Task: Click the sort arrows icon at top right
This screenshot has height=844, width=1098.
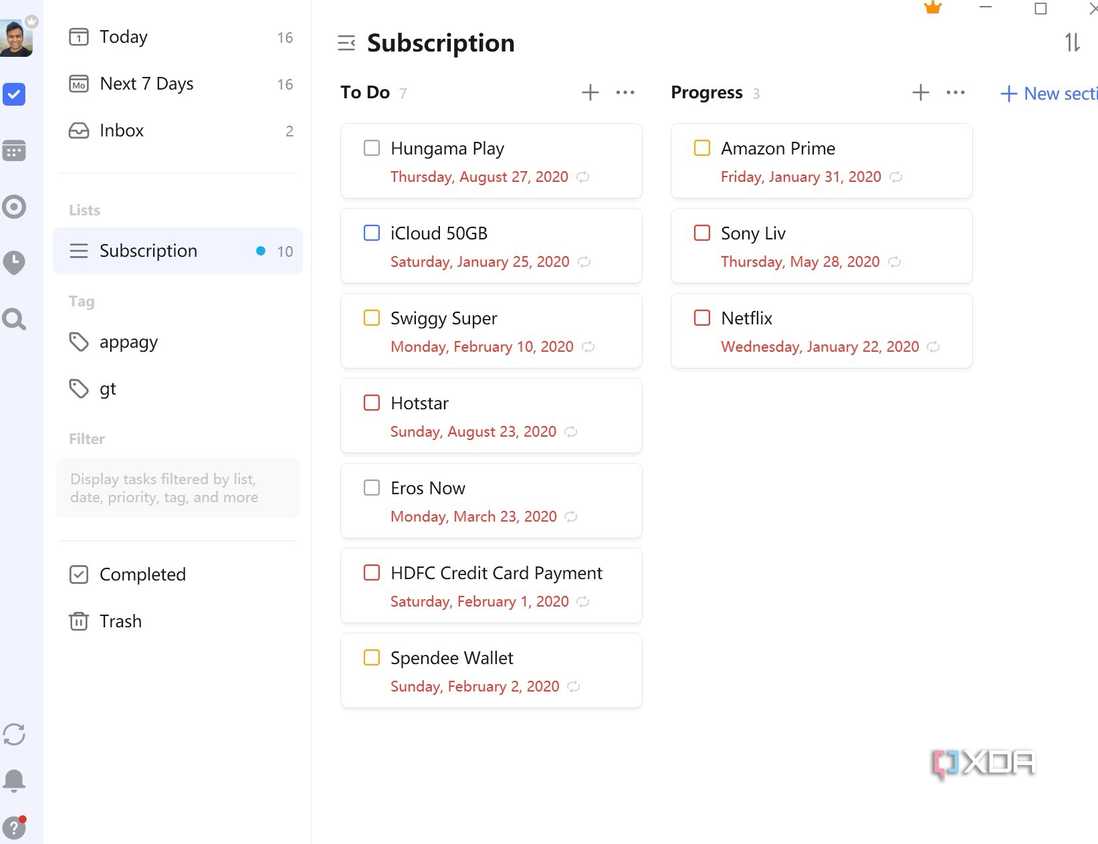Action: coord(1072,43)
